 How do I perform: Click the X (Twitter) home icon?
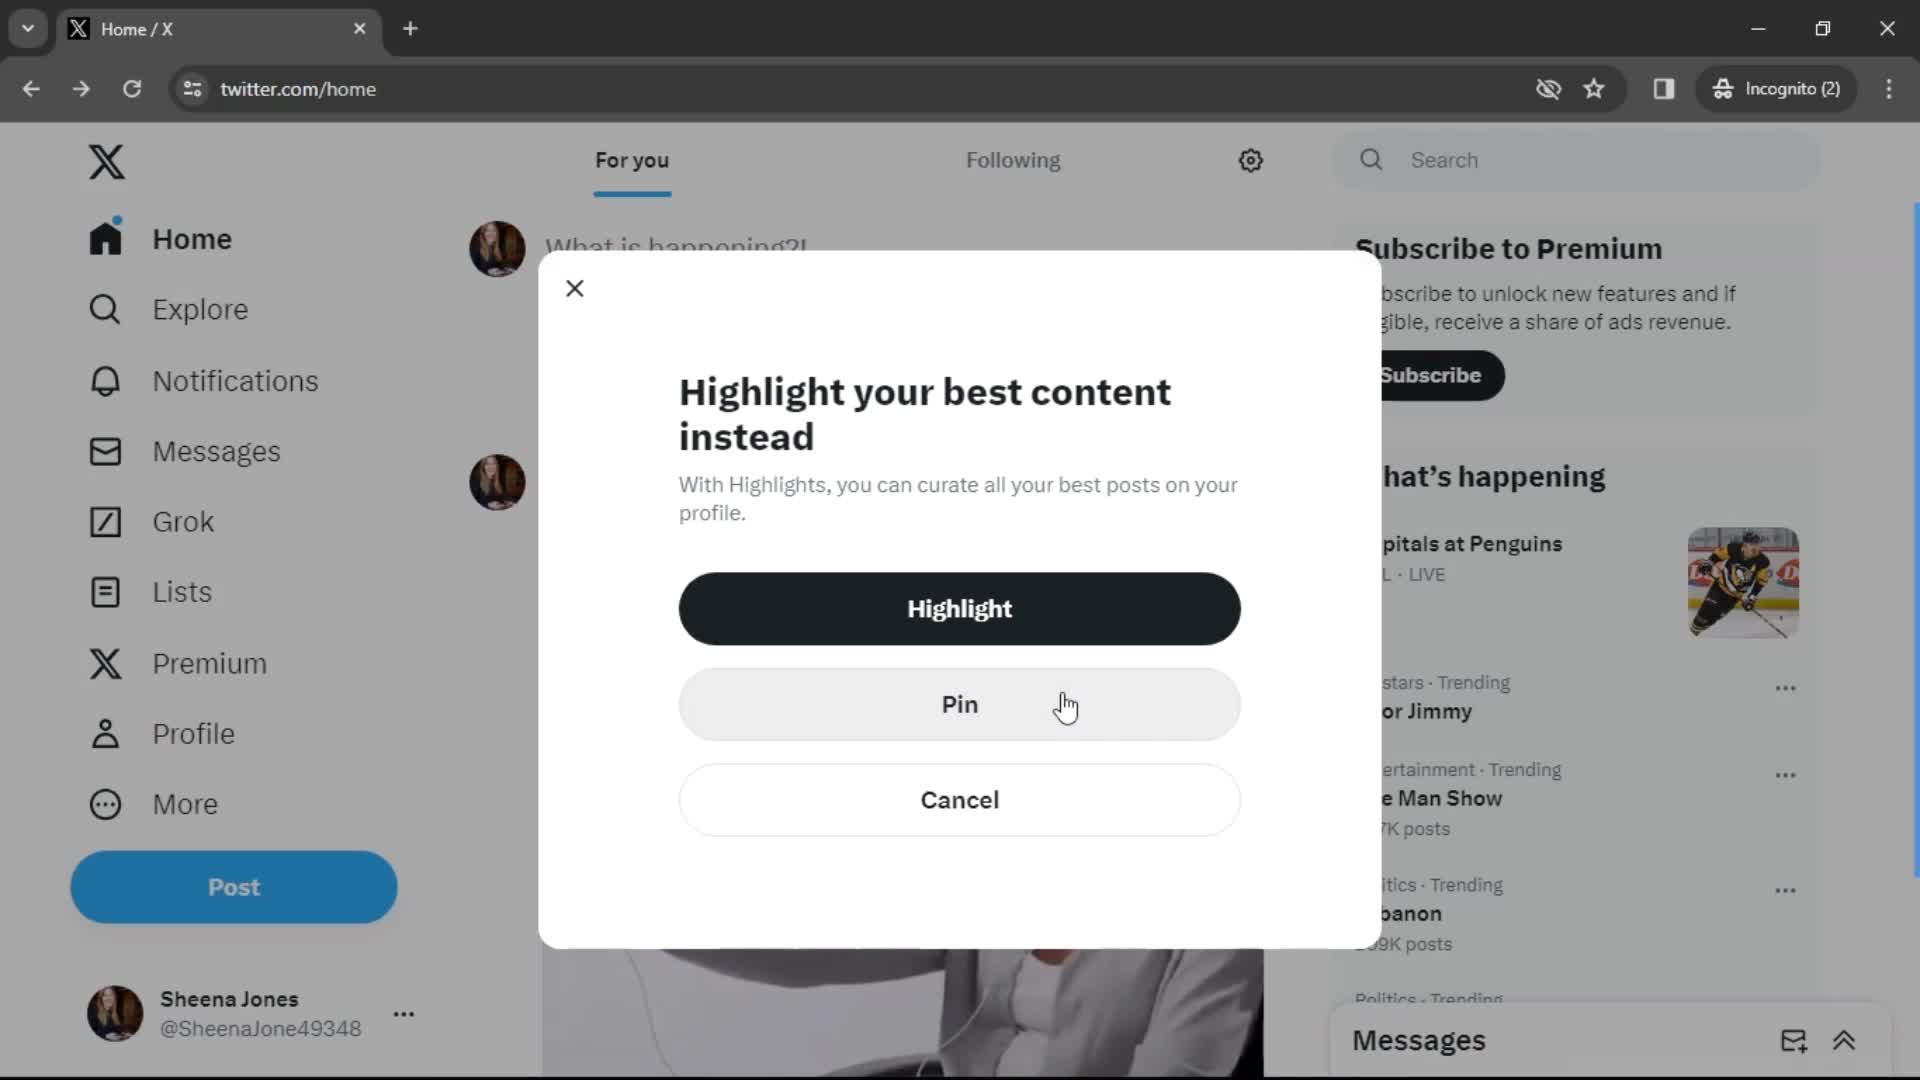pos(107,160)
